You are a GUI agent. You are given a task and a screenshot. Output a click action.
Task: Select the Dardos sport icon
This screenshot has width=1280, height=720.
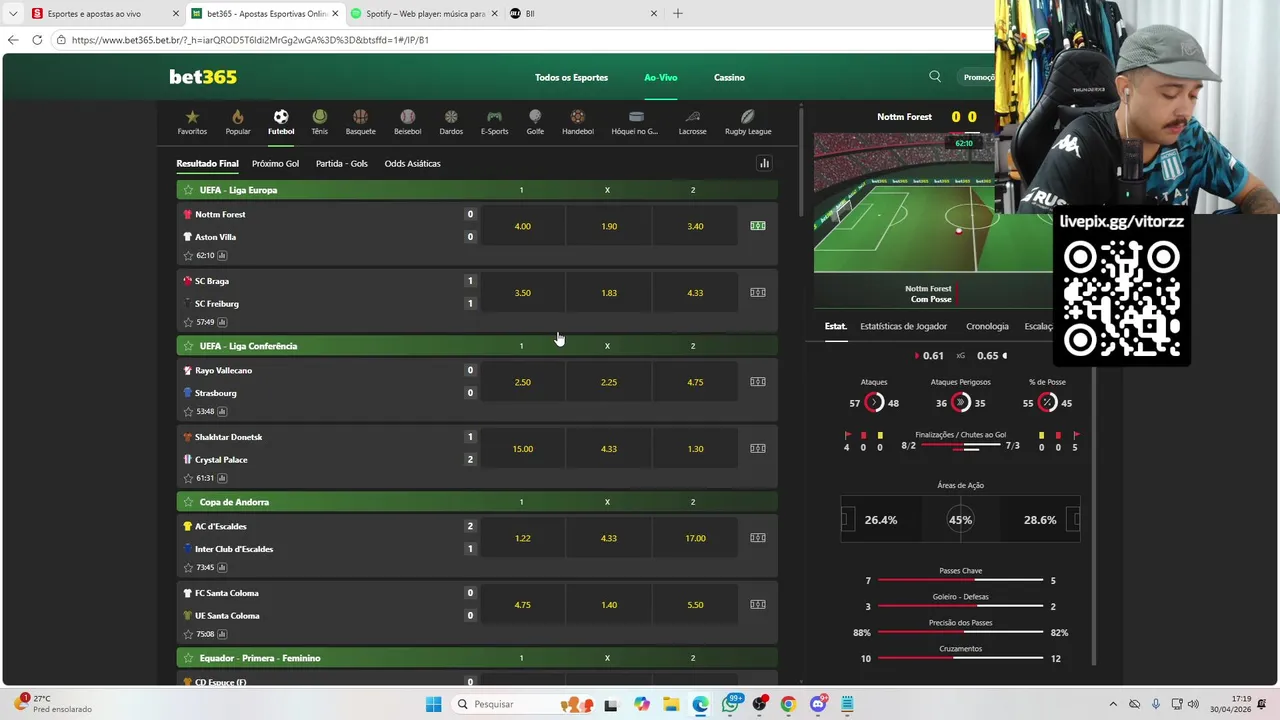point(451,122)
